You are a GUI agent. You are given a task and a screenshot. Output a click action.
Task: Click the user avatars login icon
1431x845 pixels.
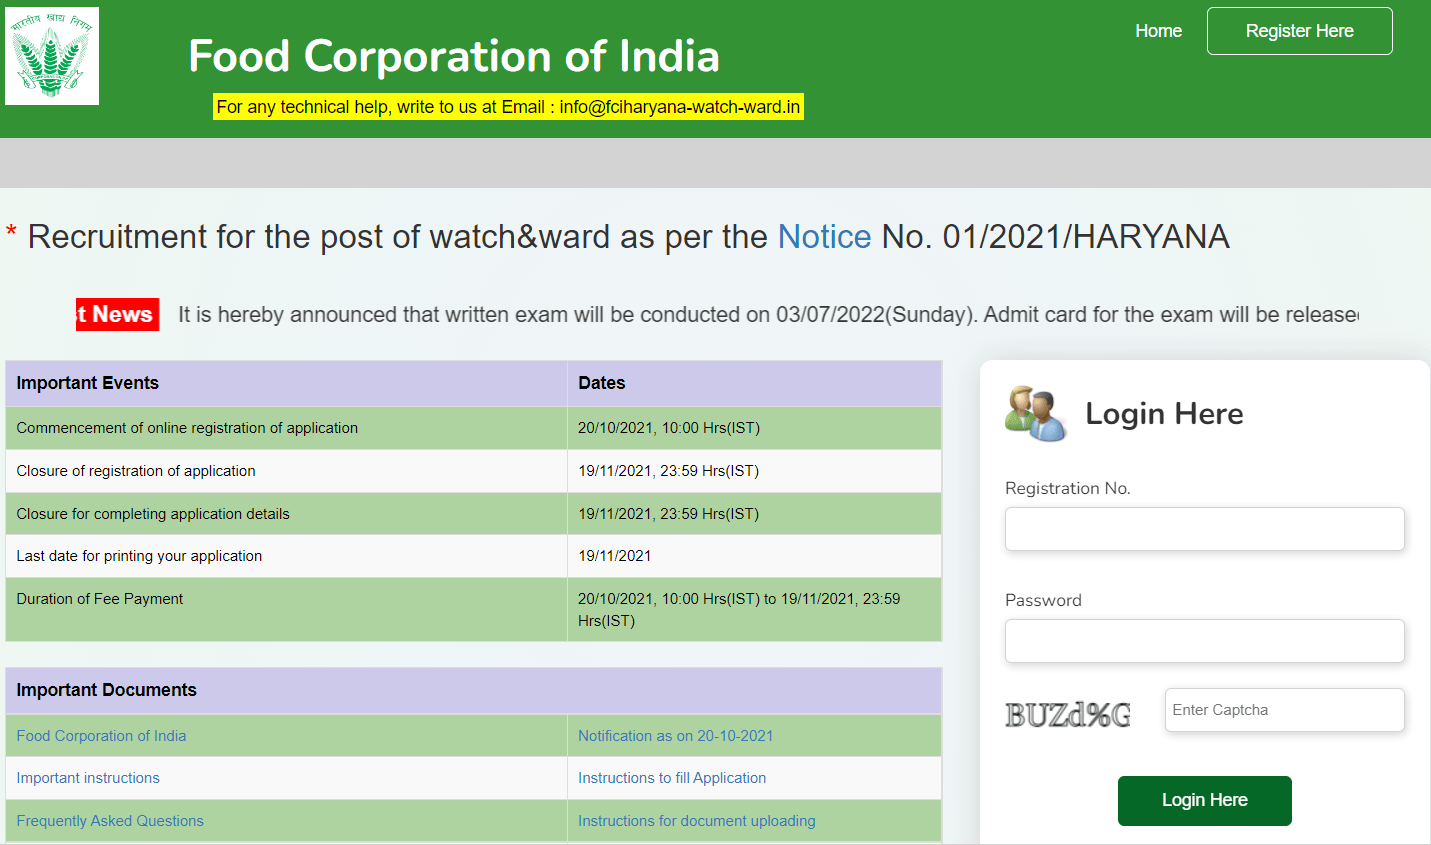[1036, 413]
